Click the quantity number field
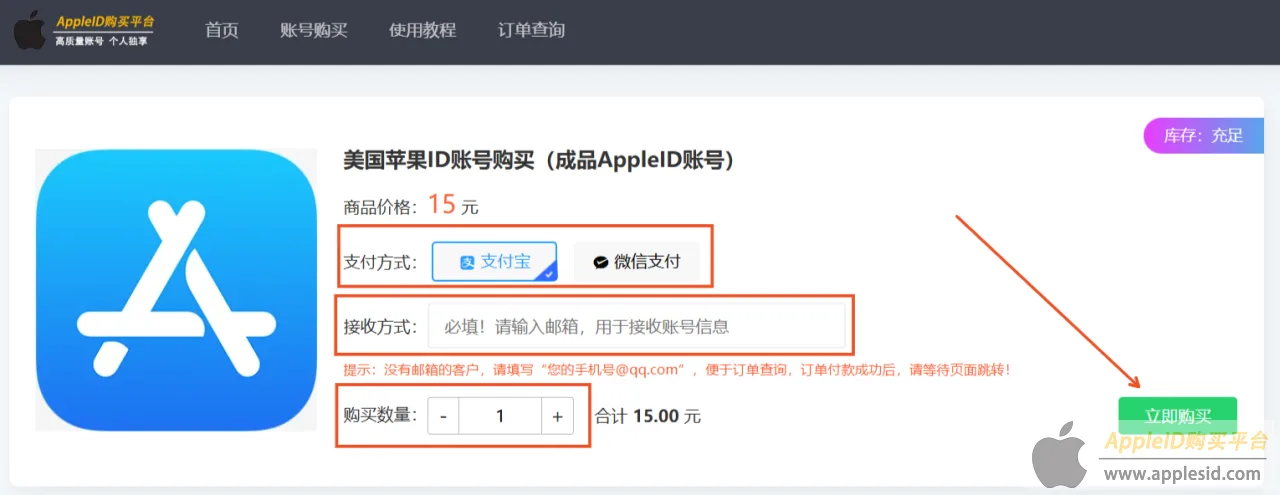Viewport: 1280px width, 495px height. pyautogui.click(x=500, y=416)
